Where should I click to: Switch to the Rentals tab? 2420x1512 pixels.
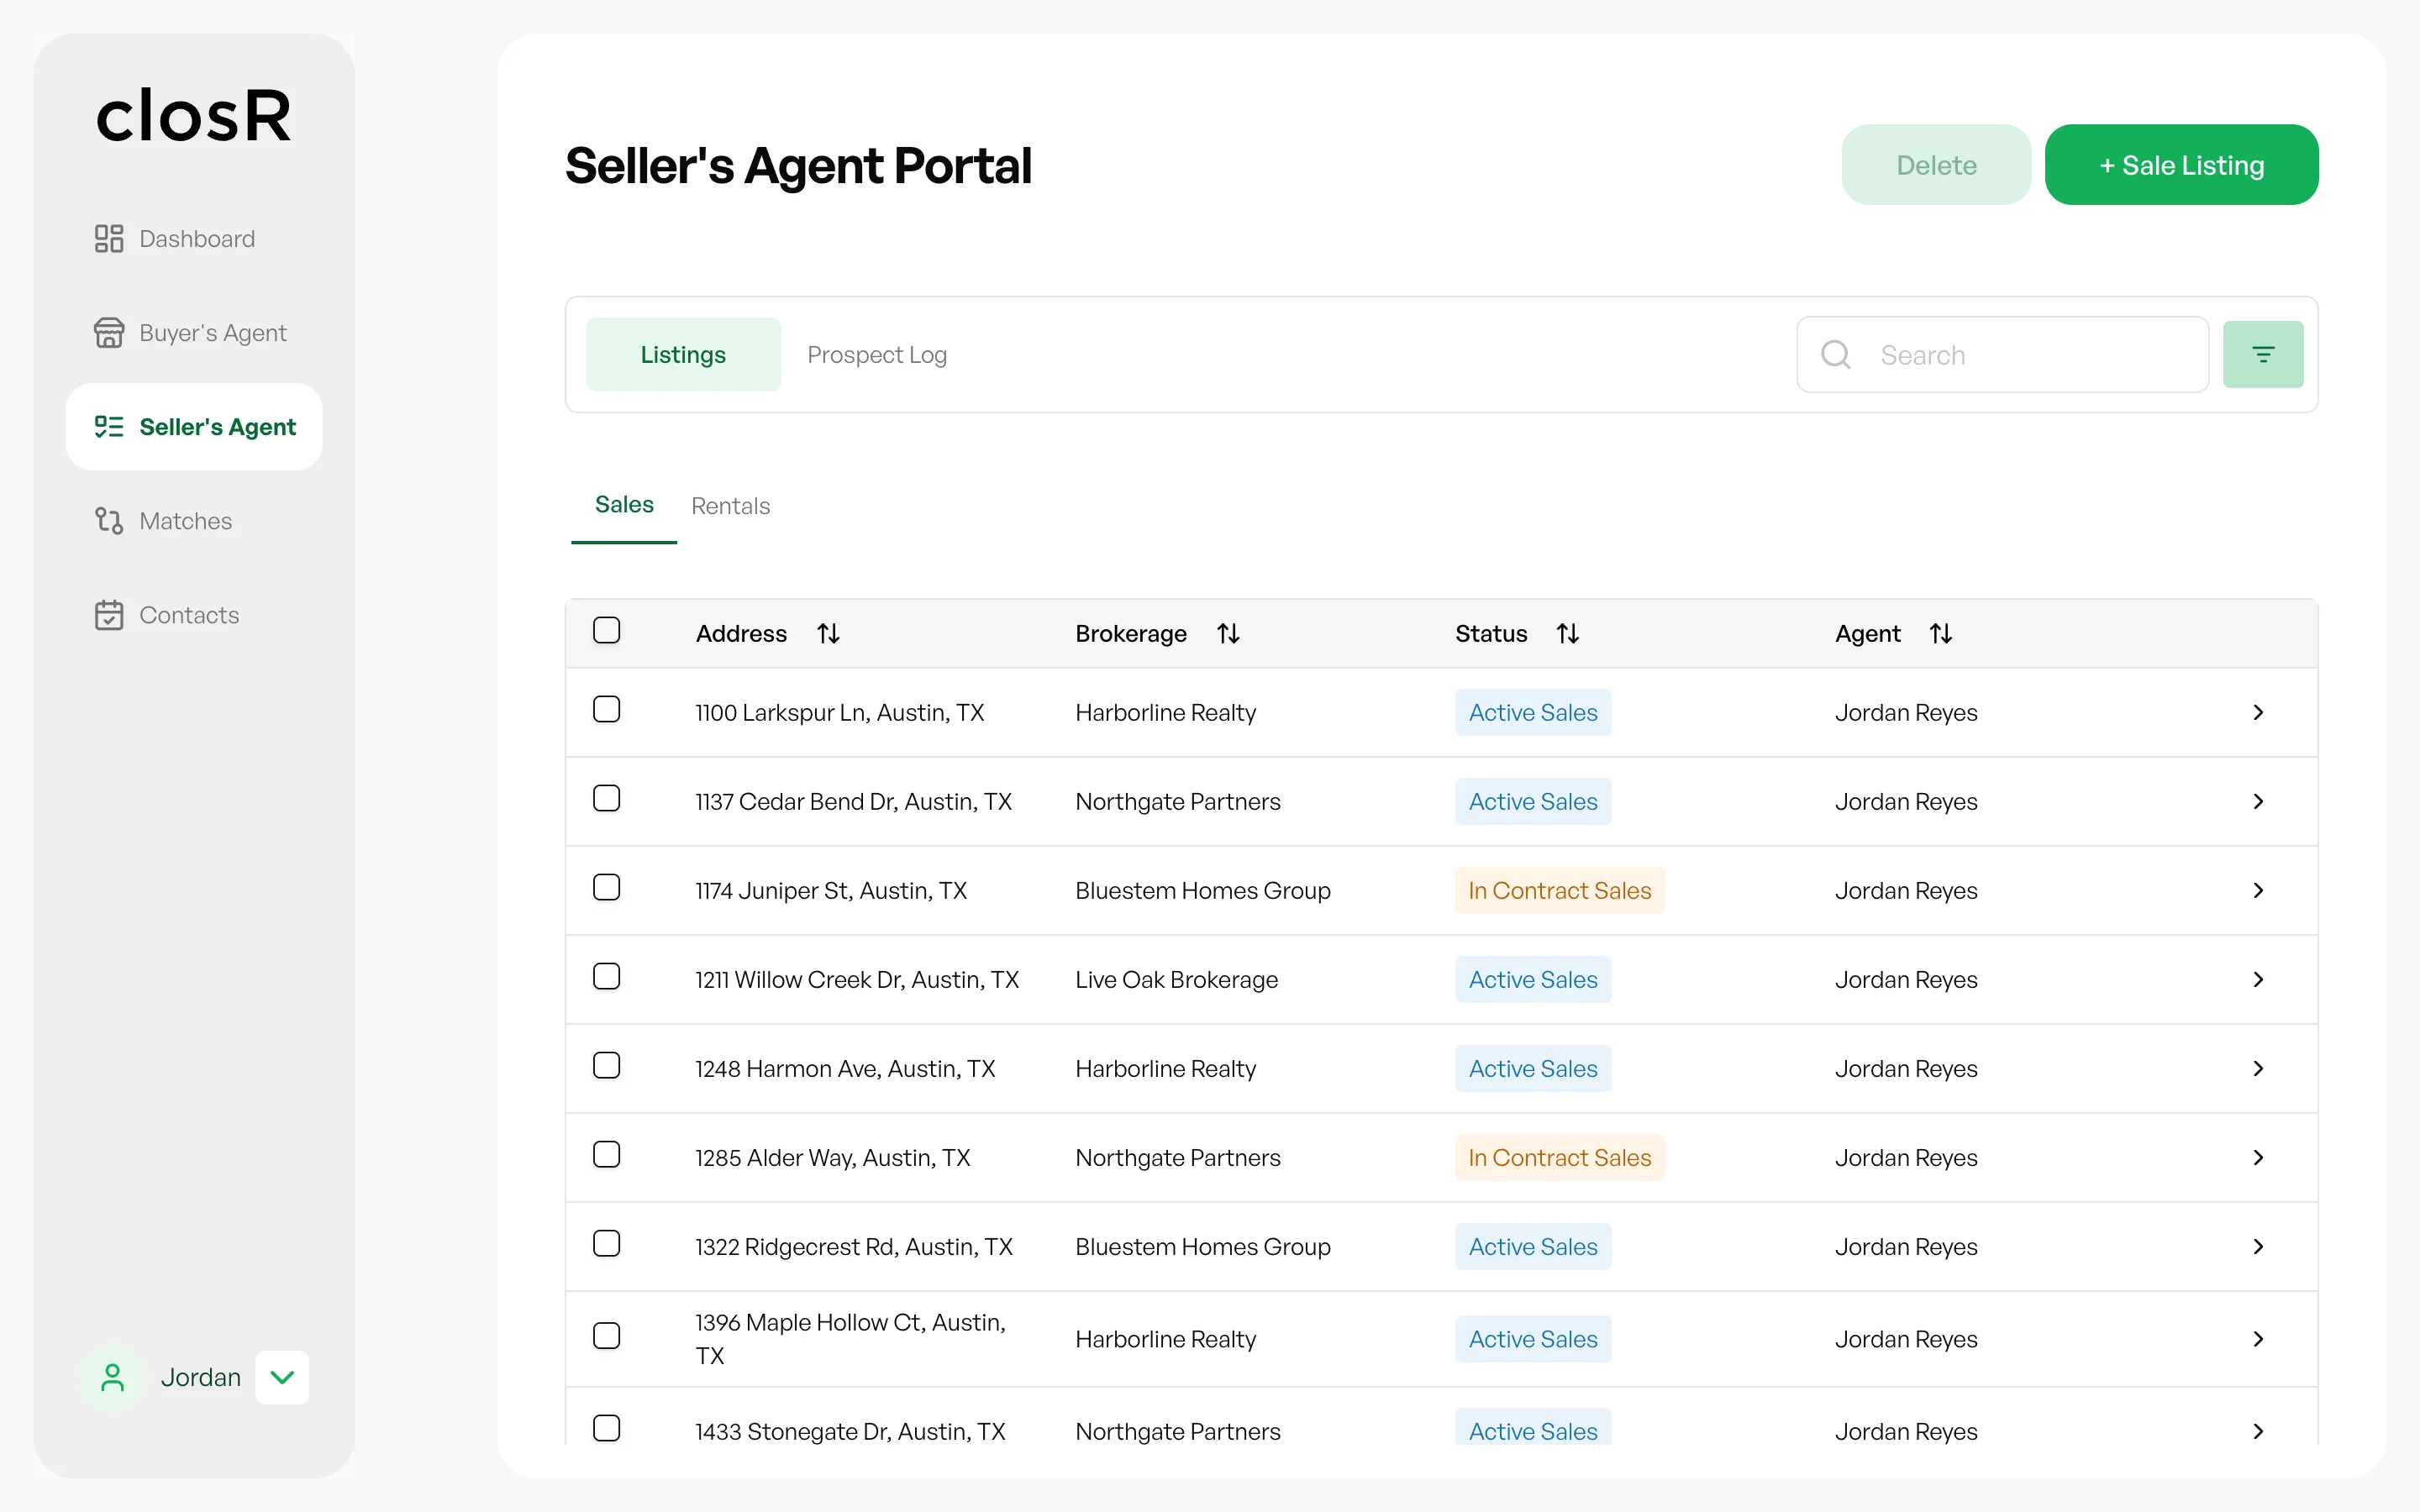tap(730, 506)
